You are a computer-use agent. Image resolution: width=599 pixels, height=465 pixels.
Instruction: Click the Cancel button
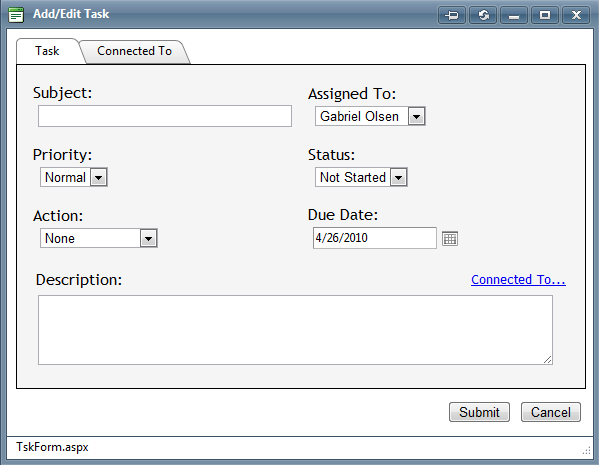550,412
